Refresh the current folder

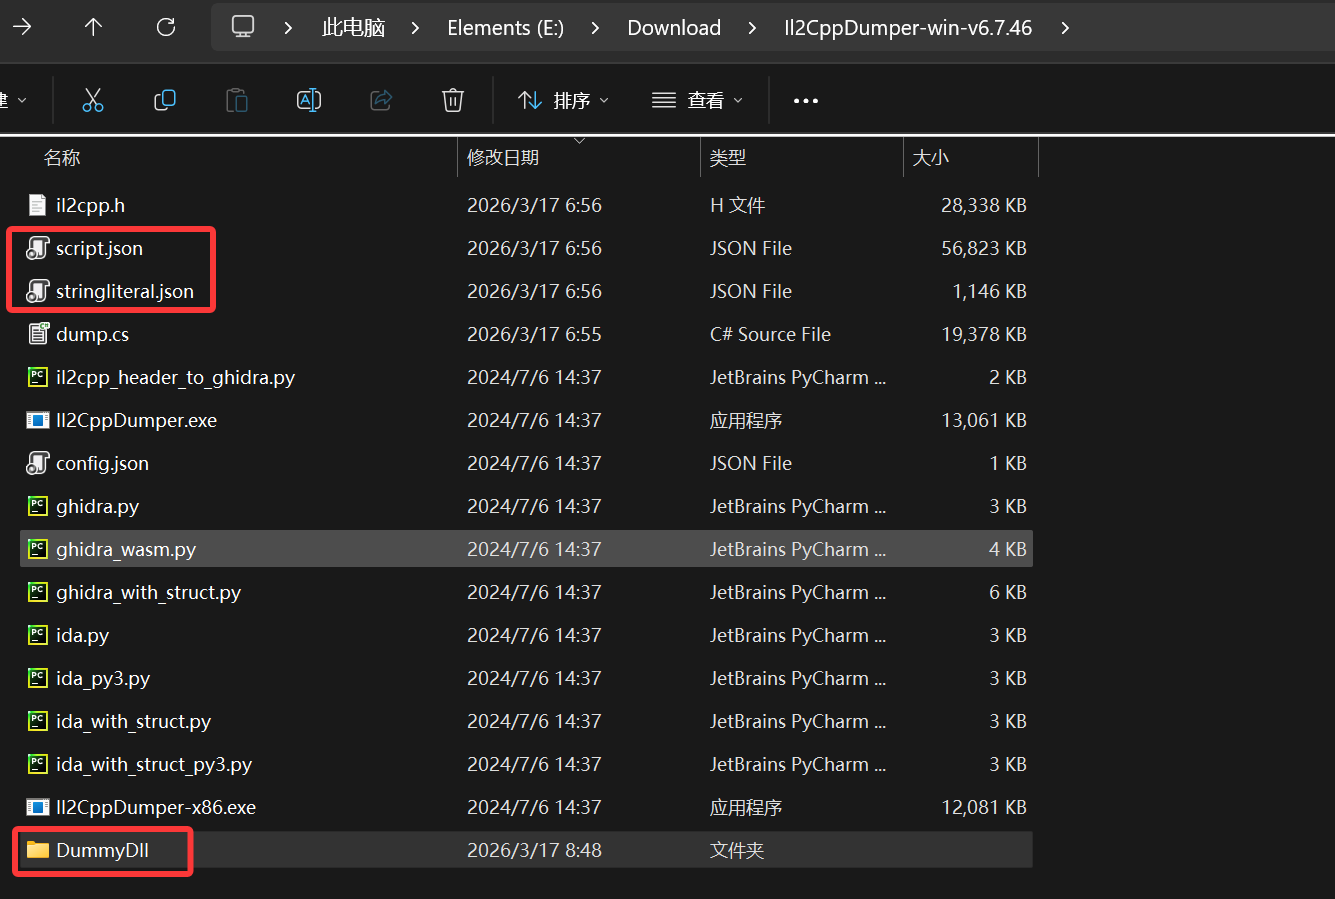pyautogui.click(x=166, y=27)
